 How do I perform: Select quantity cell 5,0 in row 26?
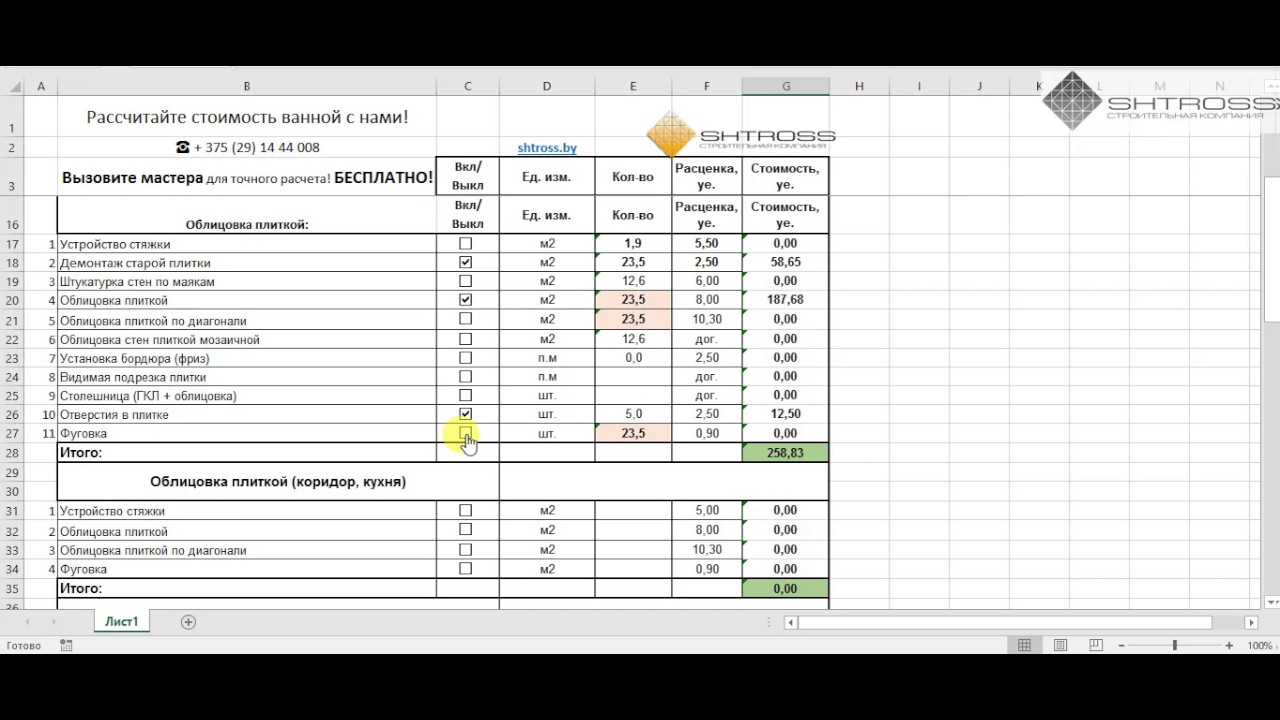pyautogui.click(x=633, y=414)
